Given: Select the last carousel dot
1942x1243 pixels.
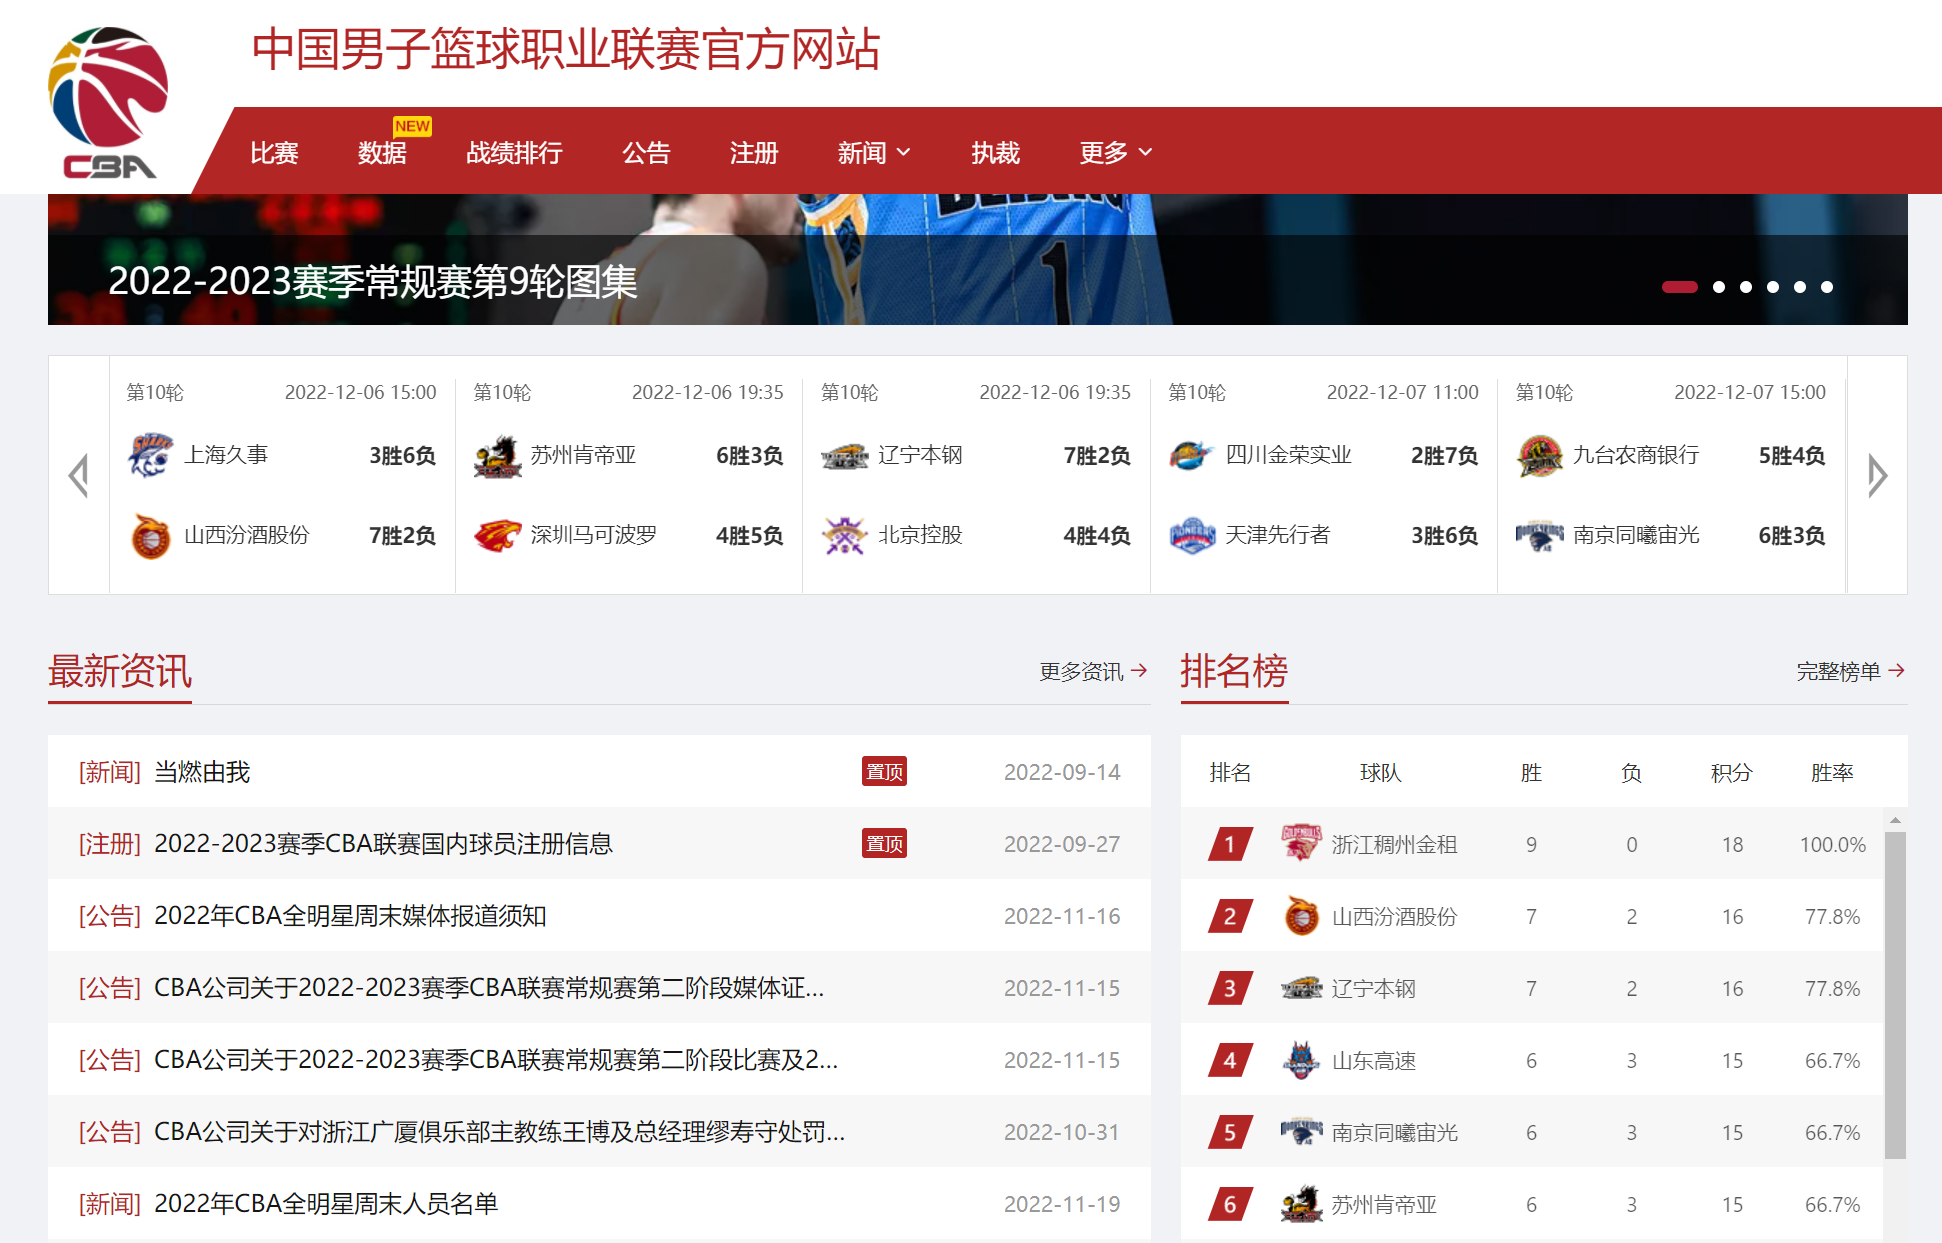Looking at the screenshot, I should [x=1826, y=287].
